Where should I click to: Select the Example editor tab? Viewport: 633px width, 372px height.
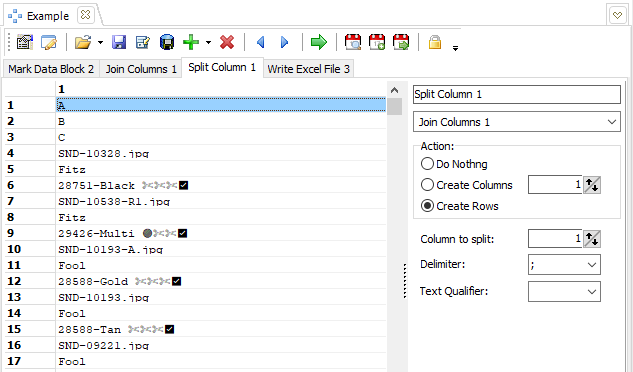48,16
